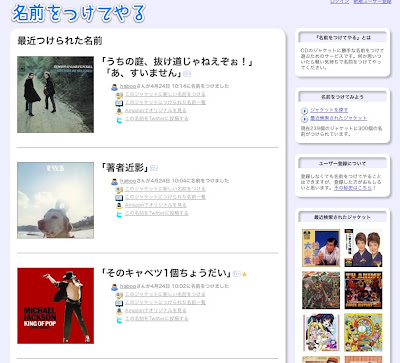Click the 名前をつけてやる site logo
Screen dimensions: 400x363
[78, 13]
